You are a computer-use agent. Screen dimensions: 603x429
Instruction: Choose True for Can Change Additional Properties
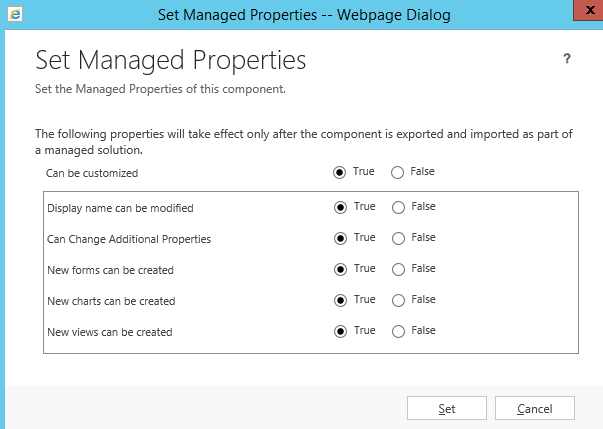coord(340,238)
